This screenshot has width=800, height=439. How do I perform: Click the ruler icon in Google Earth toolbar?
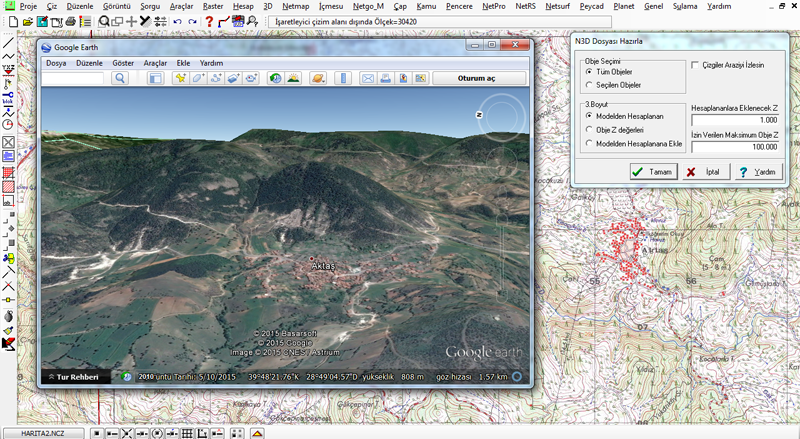click(343, 78)
